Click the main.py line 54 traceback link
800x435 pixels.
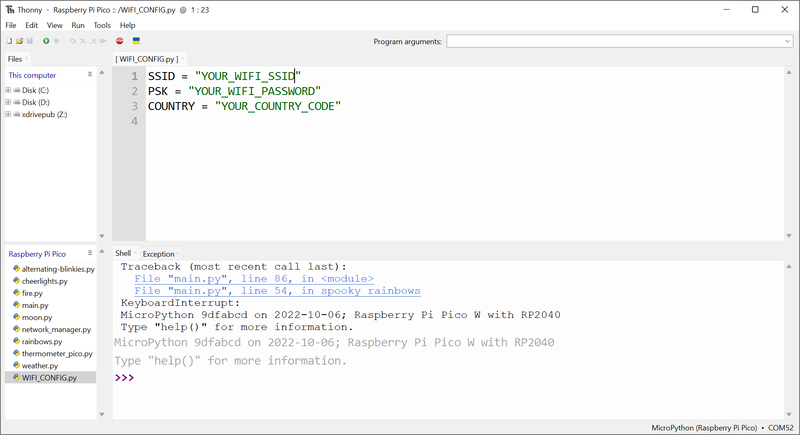[x=277, y=291]
